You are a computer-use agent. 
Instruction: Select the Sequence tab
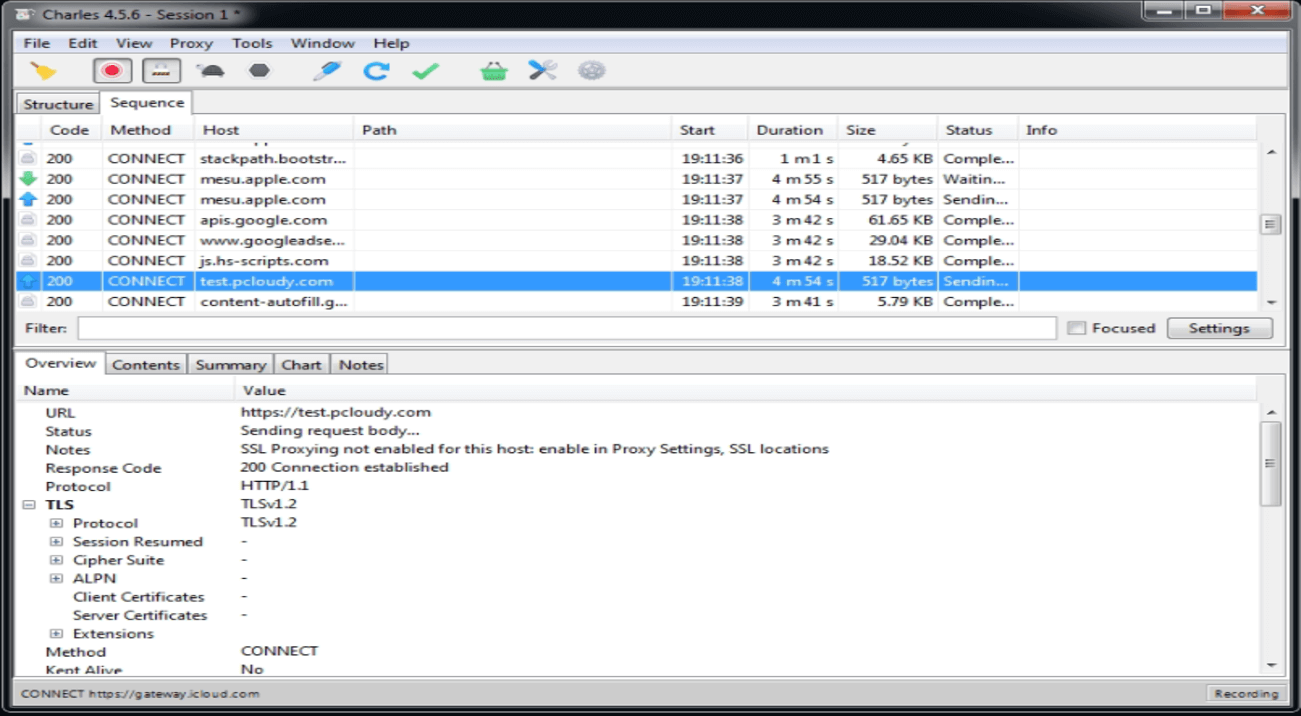[147, 102]
